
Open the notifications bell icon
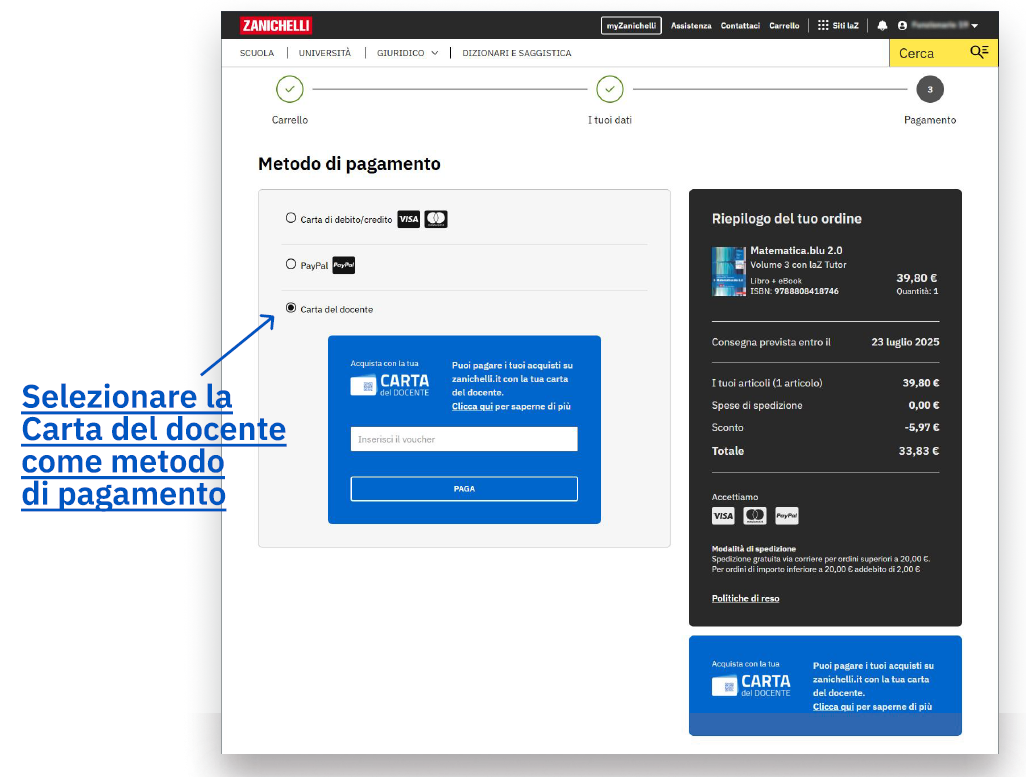882,26
